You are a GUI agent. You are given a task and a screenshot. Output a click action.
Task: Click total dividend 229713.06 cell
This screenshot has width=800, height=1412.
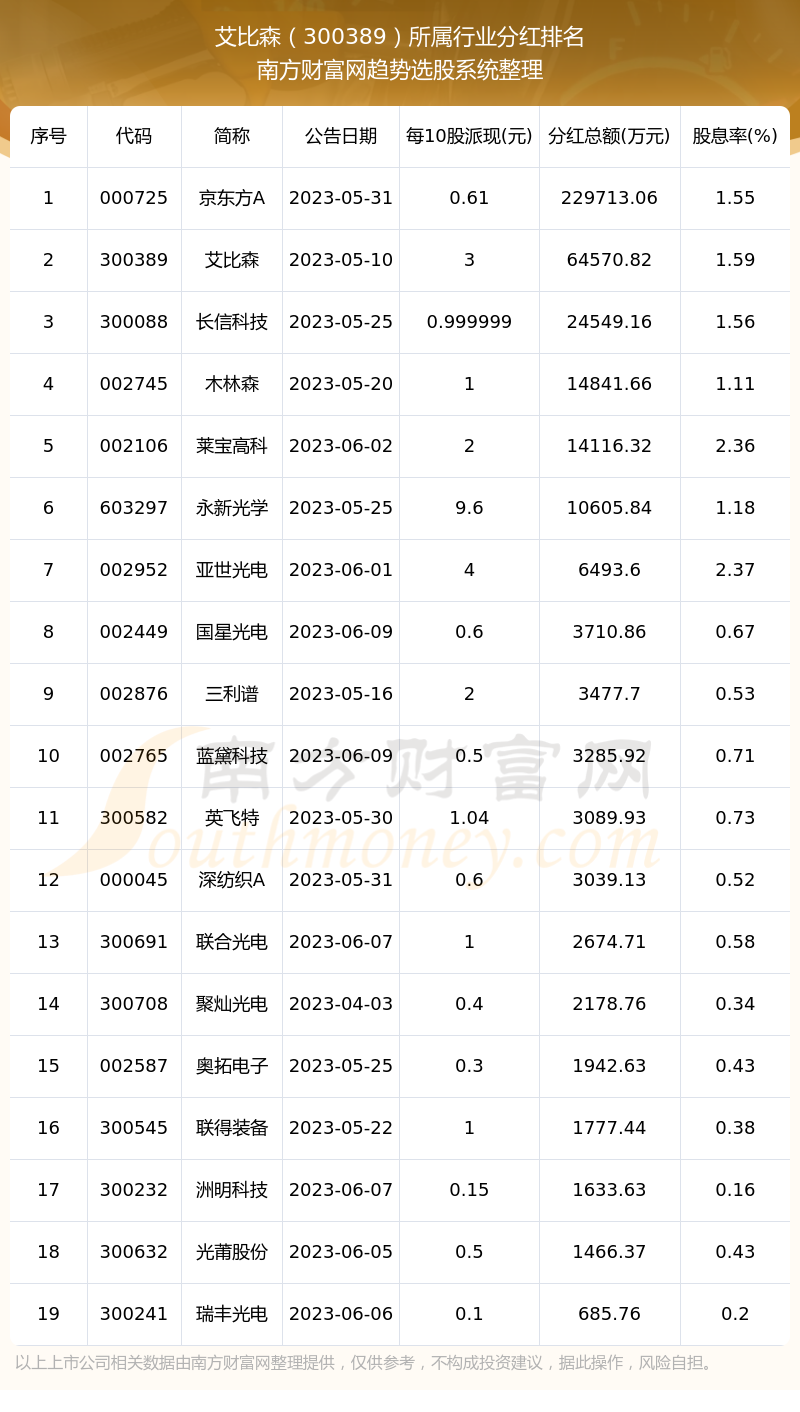[x=609, y=198]
